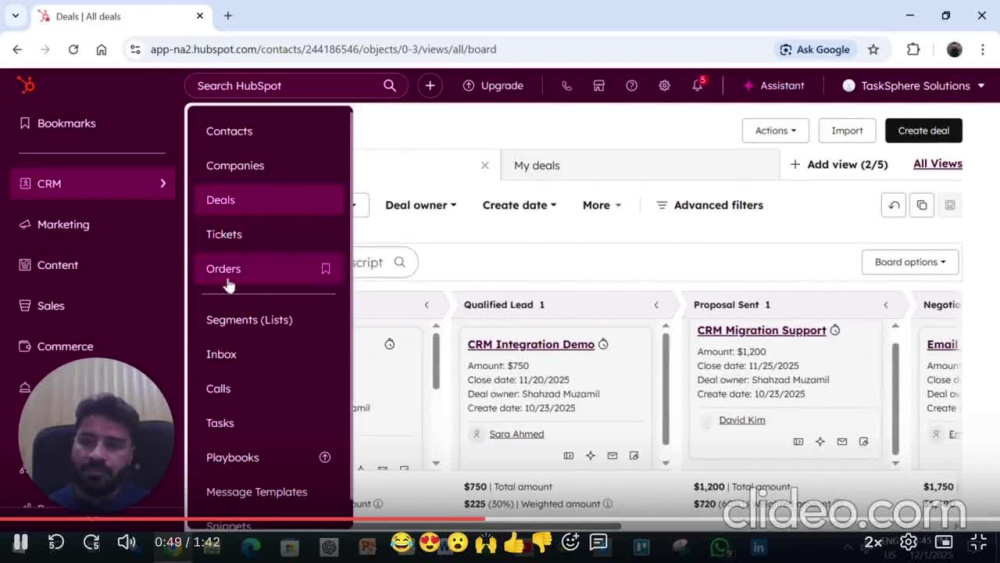Click note icon on CRM Migration Support card
The image size is (1000, 563).
click(864, 441)
